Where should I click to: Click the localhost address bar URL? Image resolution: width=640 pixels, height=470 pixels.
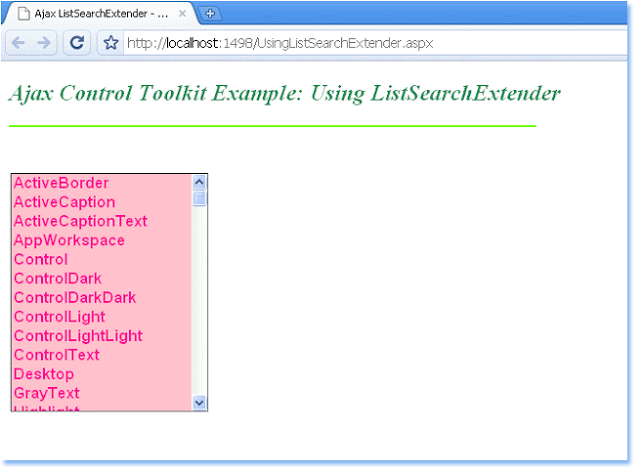[x=280, y=43]
